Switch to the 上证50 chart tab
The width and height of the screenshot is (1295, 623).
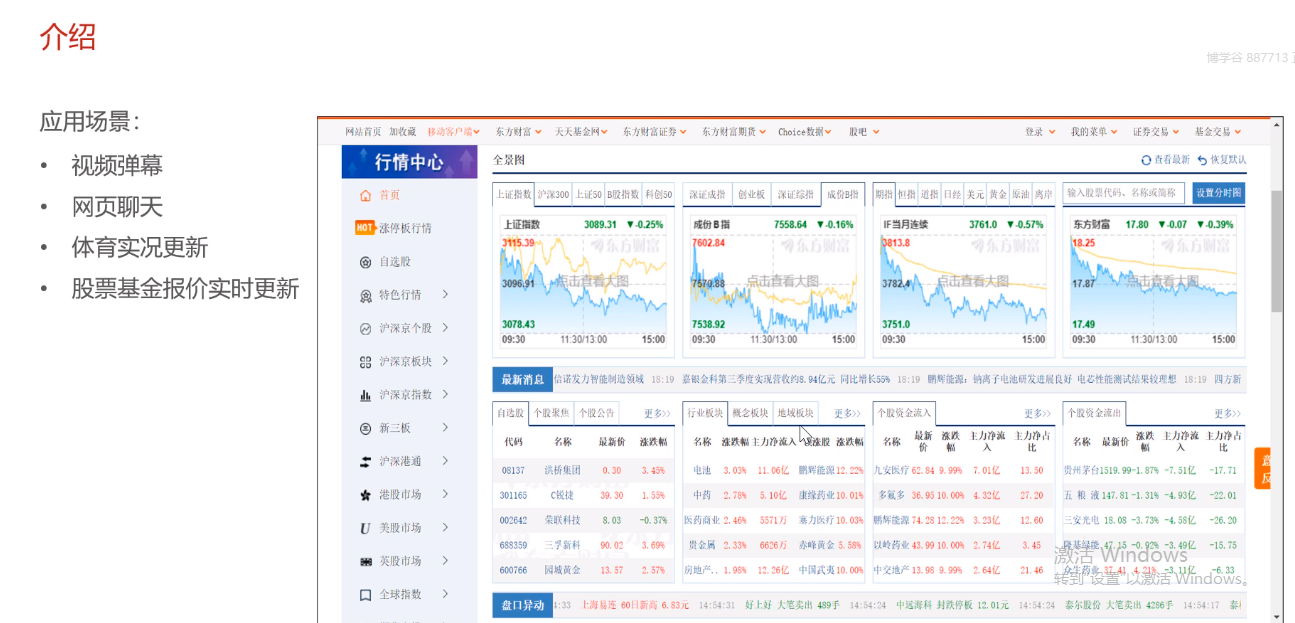588,194
